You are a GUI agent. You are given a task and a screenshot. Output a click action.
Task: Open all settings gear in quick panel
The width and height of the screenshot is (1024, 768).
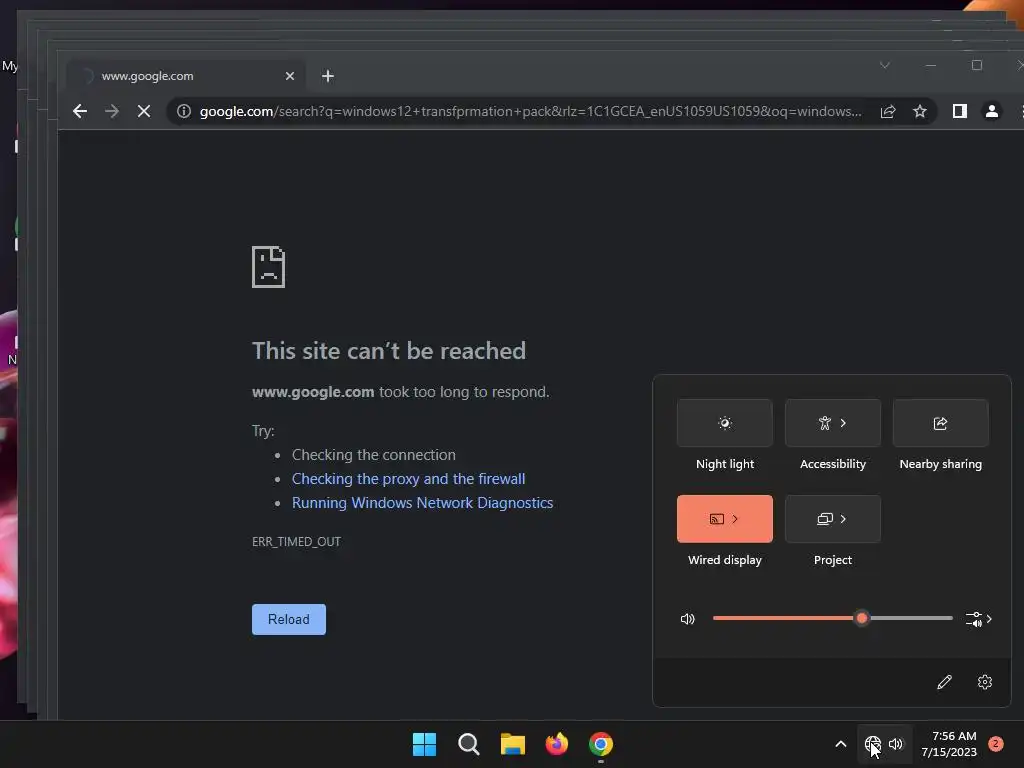click(985, 682)
